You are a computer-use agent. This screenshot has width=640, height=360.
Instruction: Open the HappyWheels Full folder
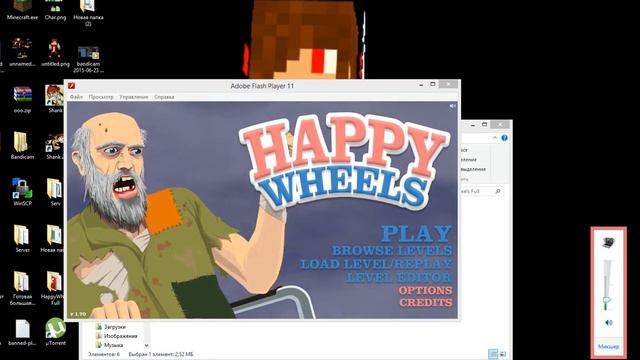[53, 288]
